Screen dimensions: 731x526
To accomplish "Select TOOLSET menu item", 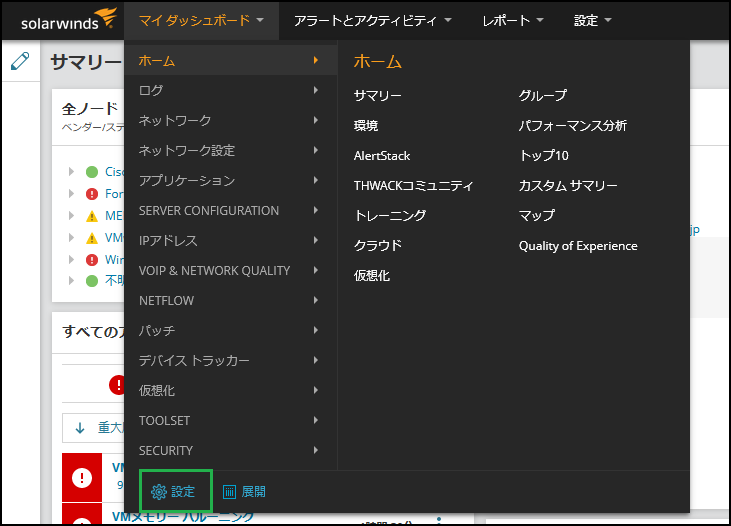I will [231, 421].
